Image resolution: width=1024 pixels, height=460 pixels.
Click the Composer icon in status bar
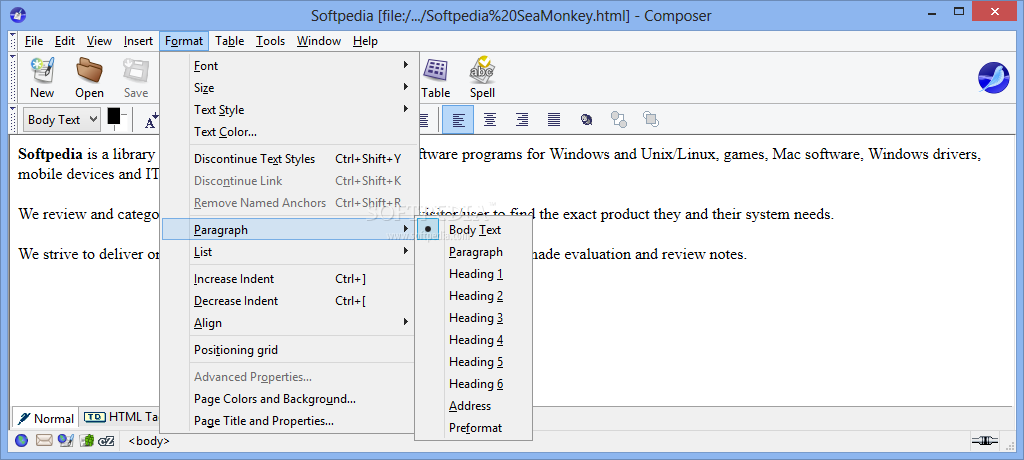tap(65, 441)
